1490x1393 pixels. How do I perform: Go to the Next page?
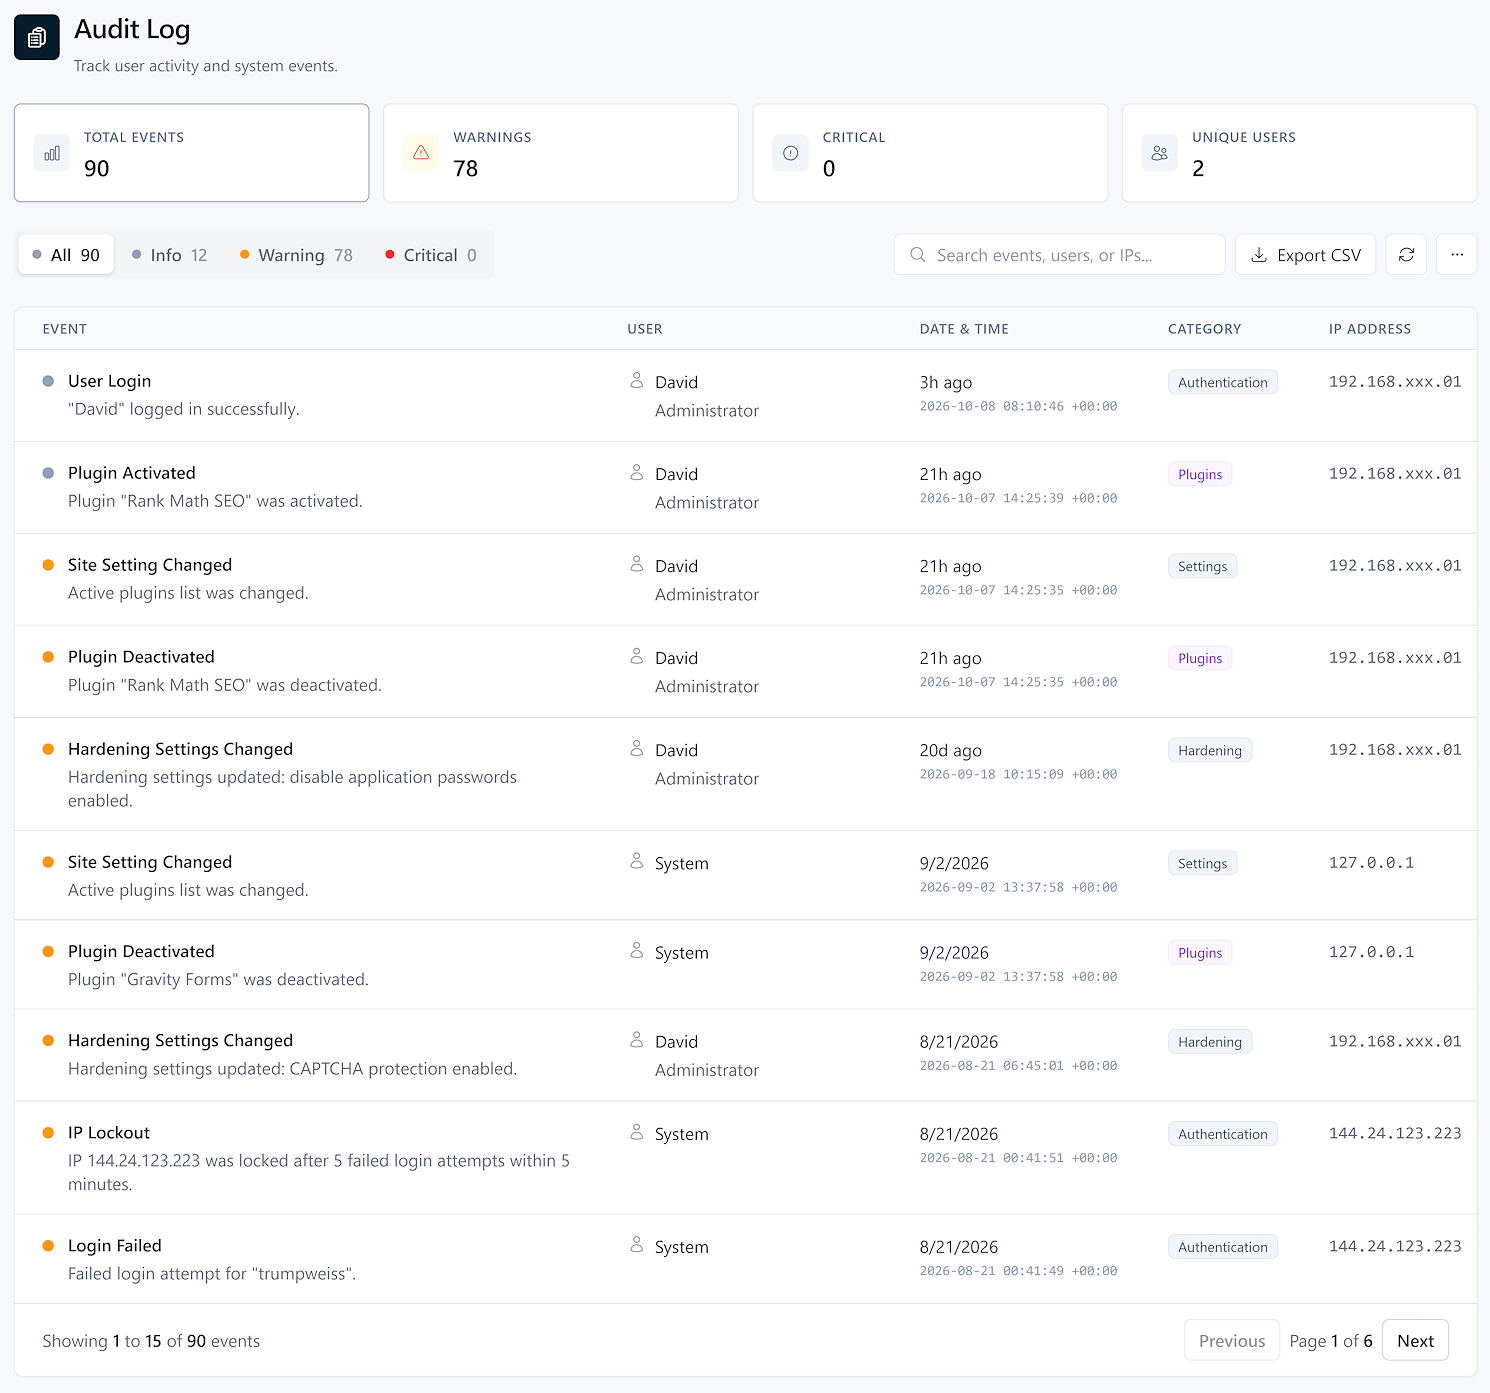(x=1415, y=1341)
